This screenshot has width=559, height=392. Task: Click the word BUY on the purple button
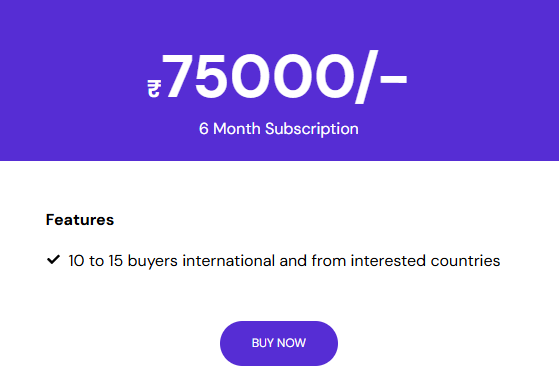(263, 343)
